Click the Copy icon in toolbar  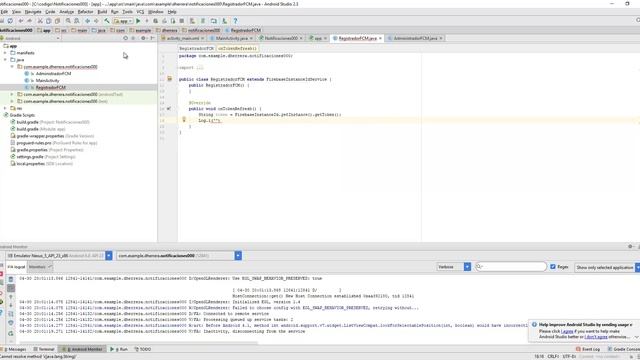point(49,21)
